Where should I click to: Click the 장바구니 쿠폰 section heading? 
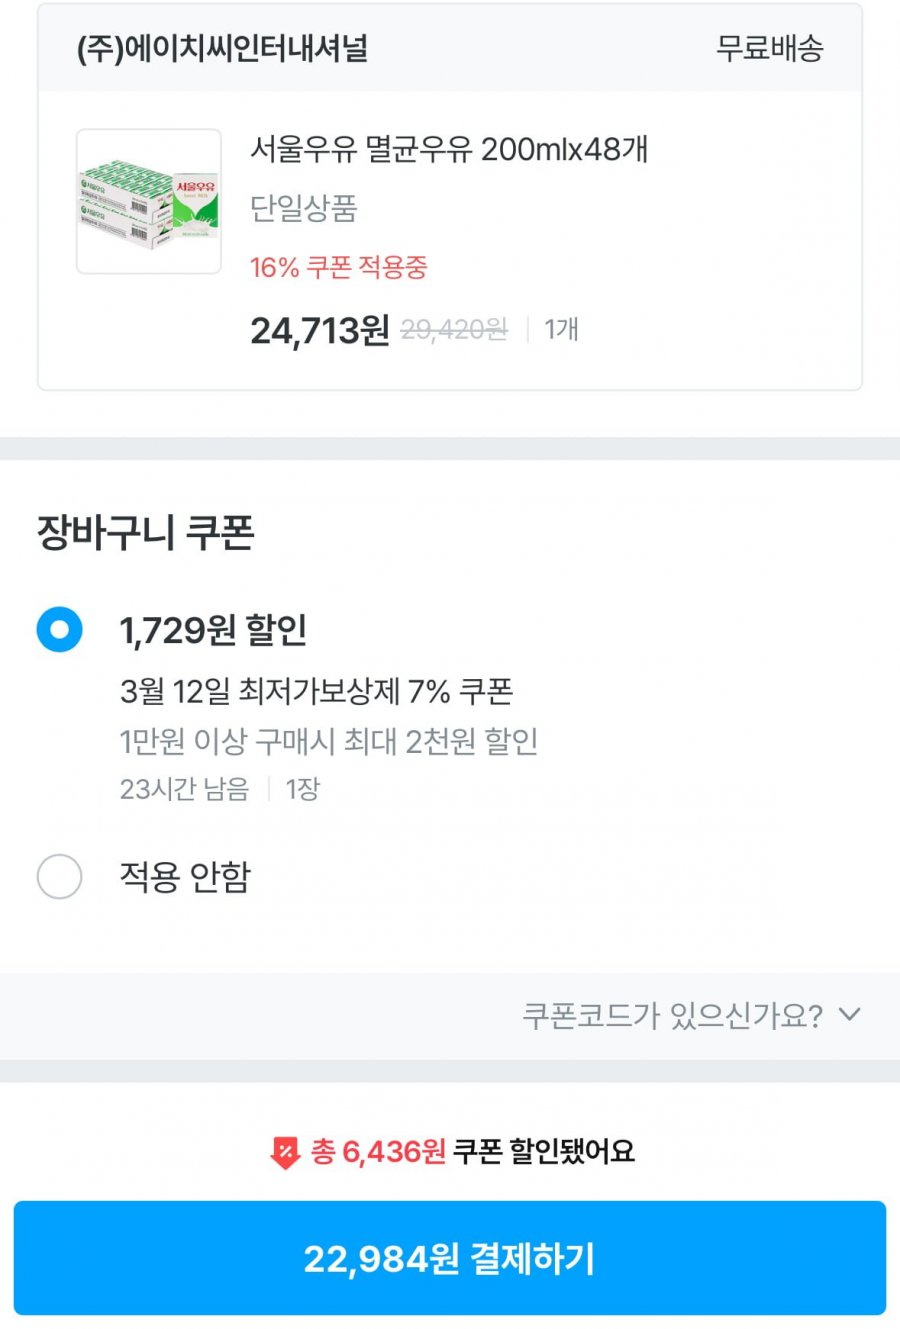146,532
